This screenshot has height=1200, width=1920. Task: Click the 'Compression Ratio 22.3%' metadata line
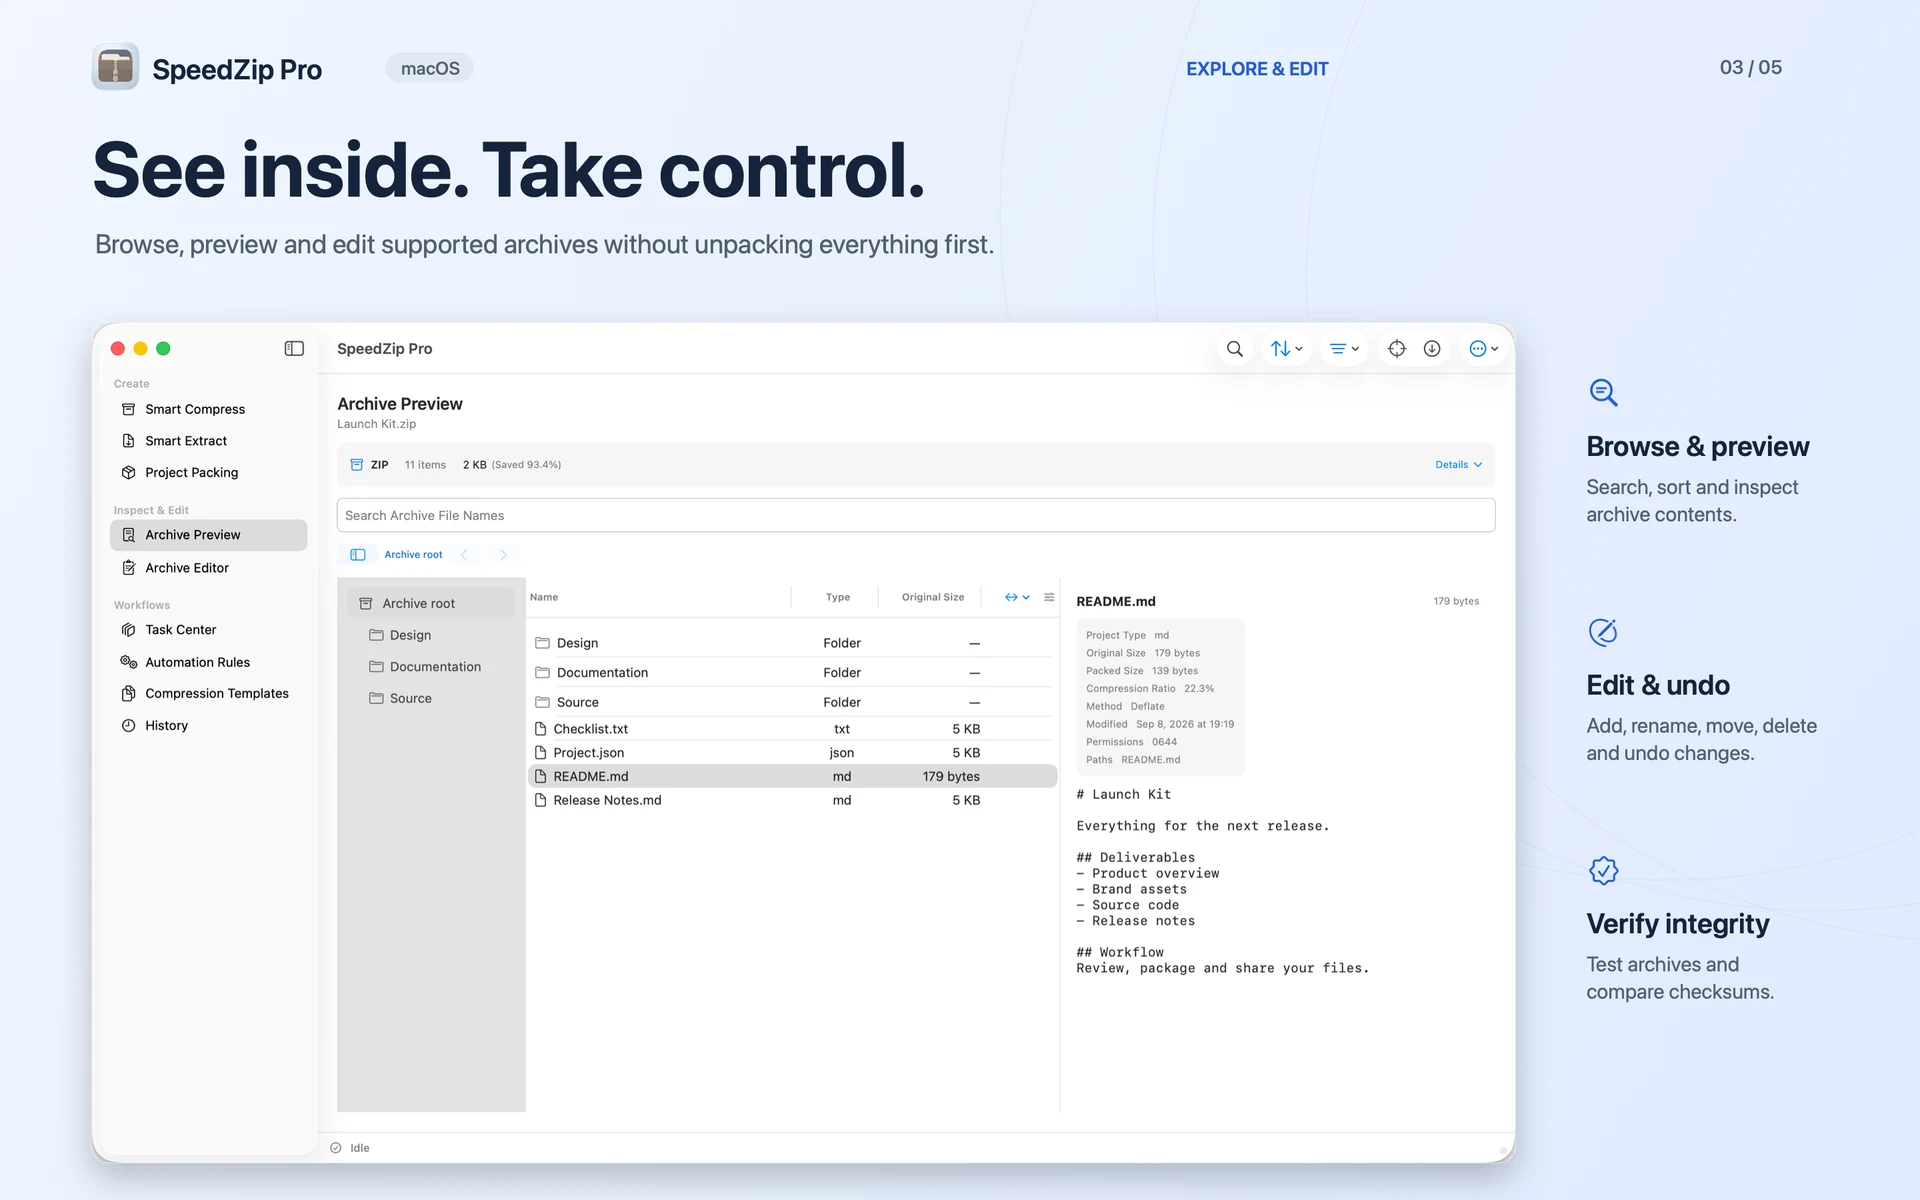[1150, 689]
